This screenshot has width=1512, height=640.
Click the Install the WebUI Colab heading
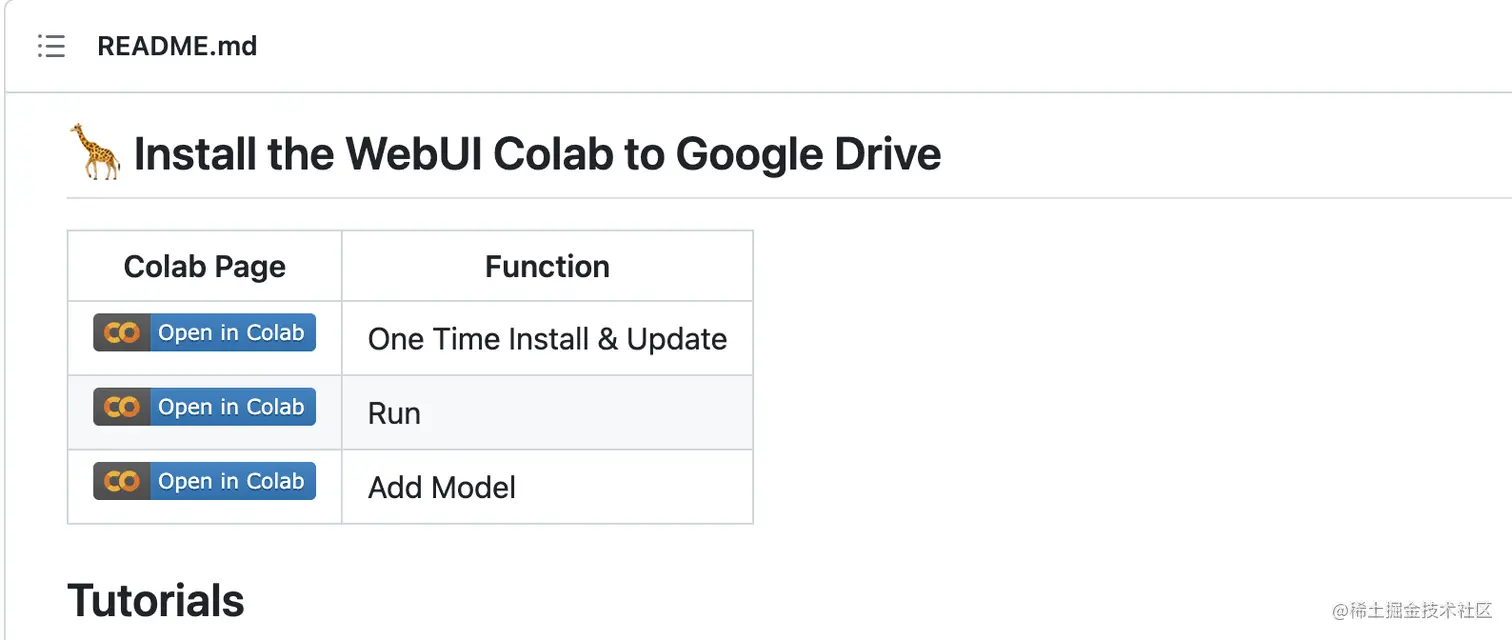pos(537,154)
